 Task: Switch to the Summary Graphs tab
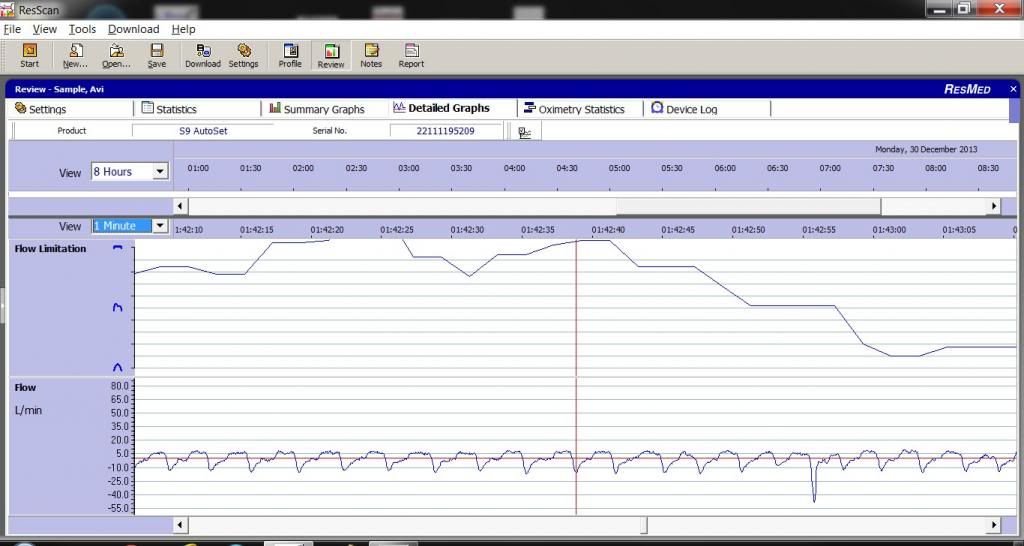point(317,109)
